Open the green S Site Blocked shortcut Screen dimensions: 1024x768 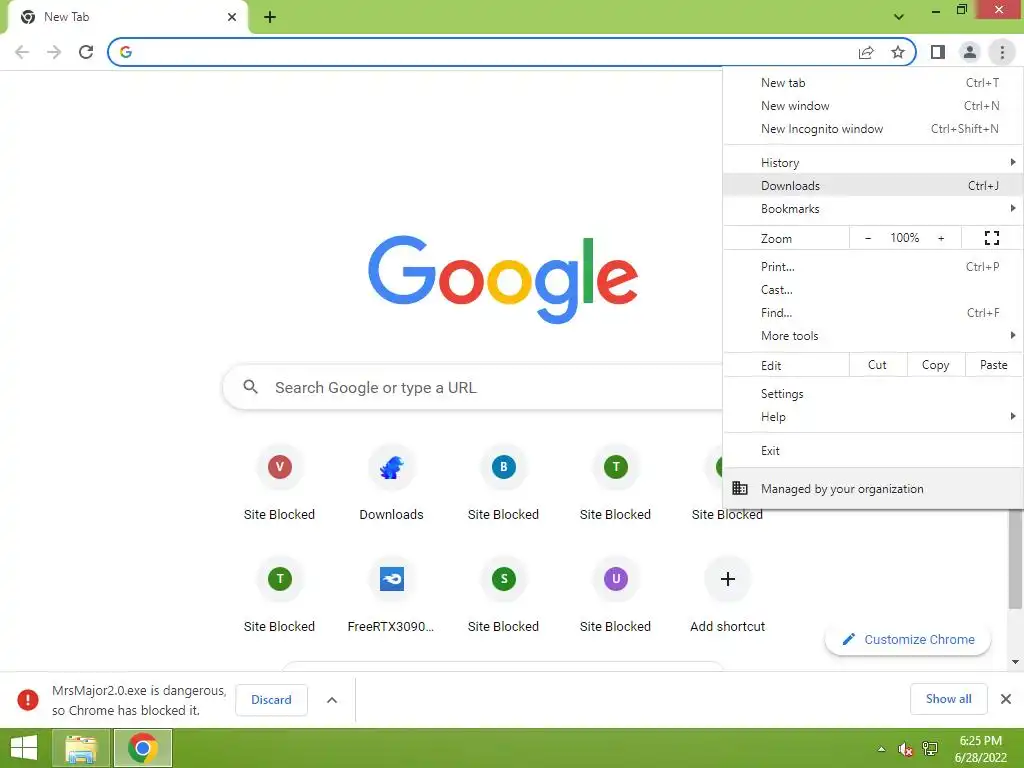[504, 595]
